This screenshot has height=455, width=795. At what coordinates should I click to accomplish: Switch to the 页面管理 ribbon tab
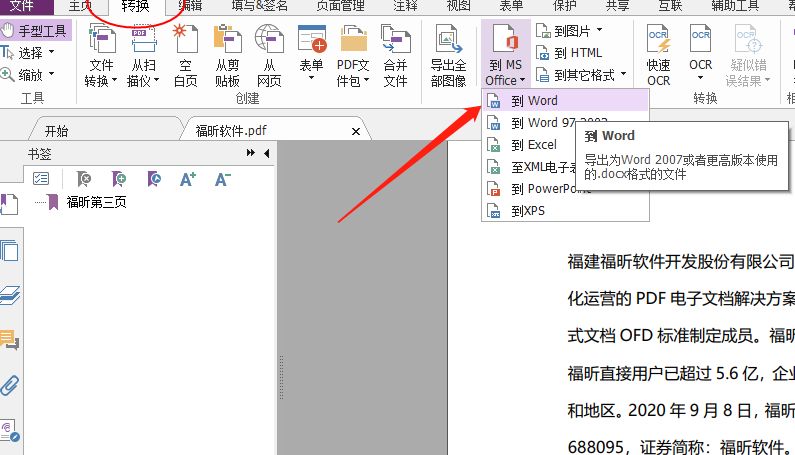(340, 6)
